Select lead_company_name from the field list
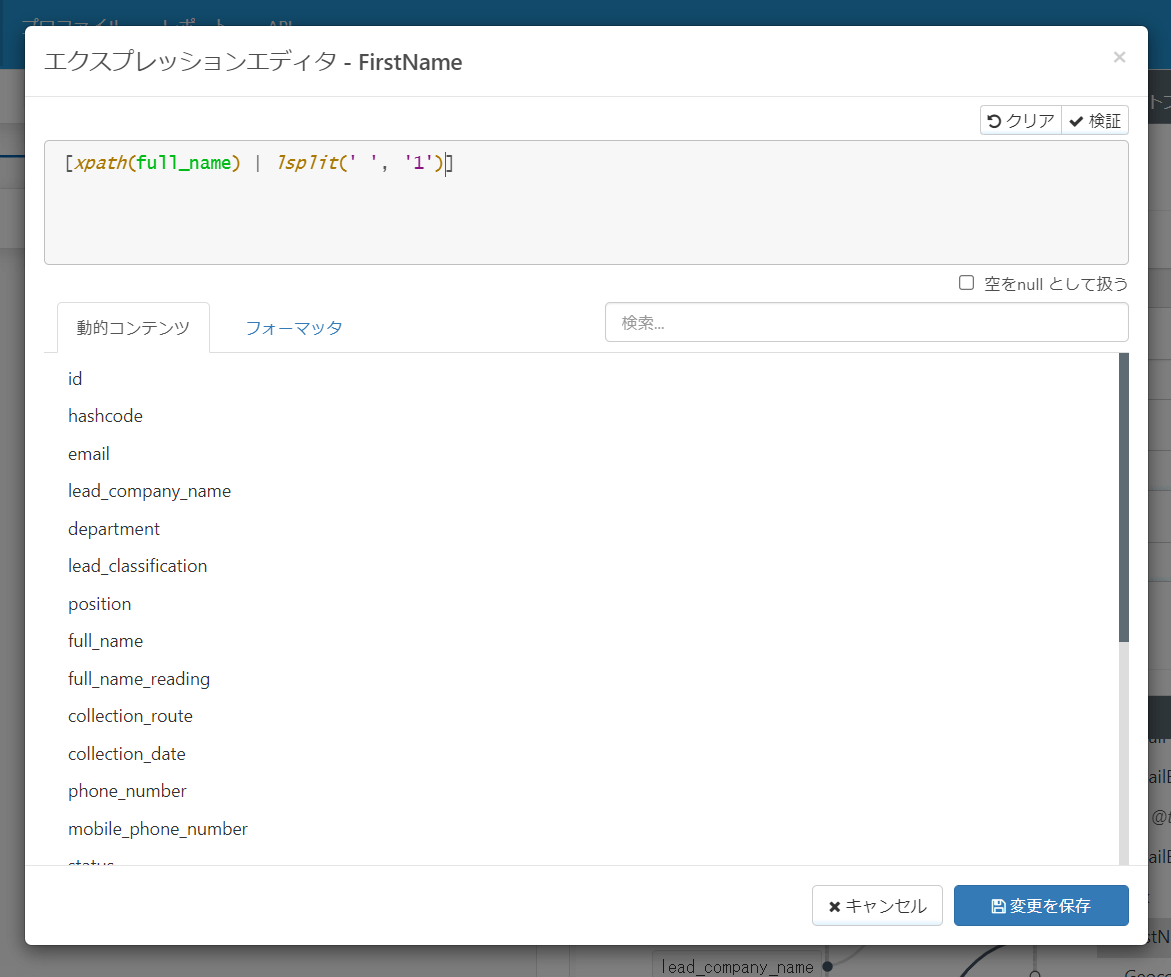 pos(149,491)
